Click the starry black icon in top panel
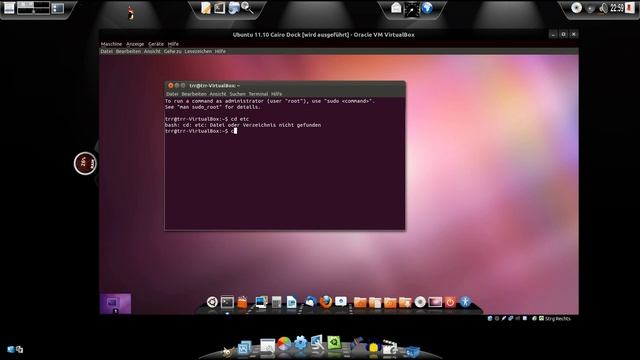 [411, 9]
